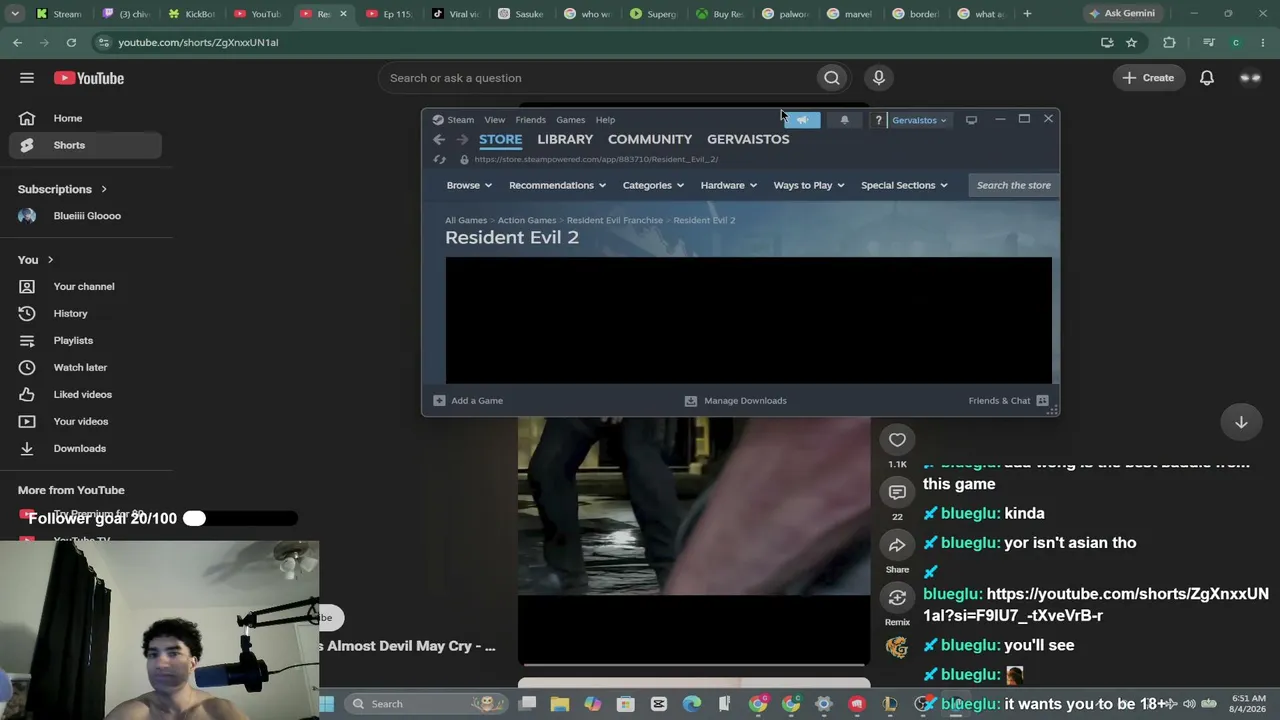
Task: Expand the YouTube You section
Action: coord(35,260)
